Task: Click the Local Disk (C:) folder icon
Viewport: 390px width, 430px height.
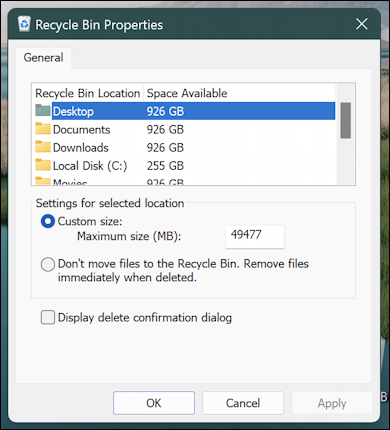Action: click(43, 165)
